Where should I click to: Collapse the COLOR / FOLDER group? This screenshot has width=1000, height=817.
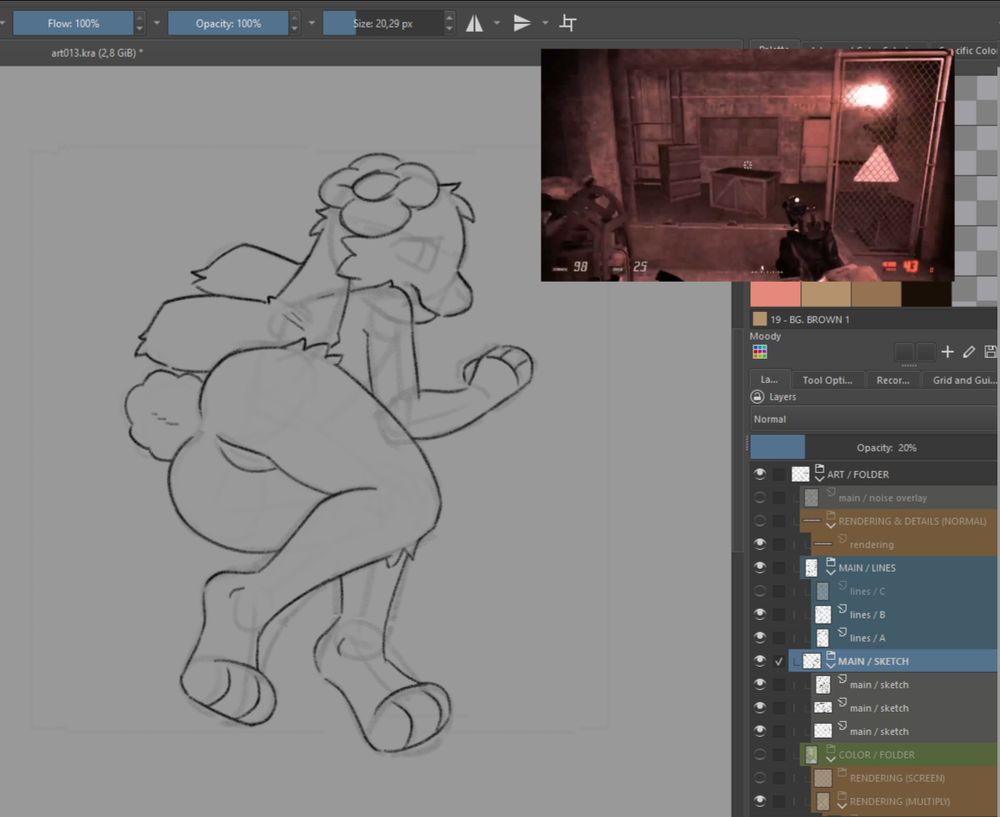[x=830, y=759]
